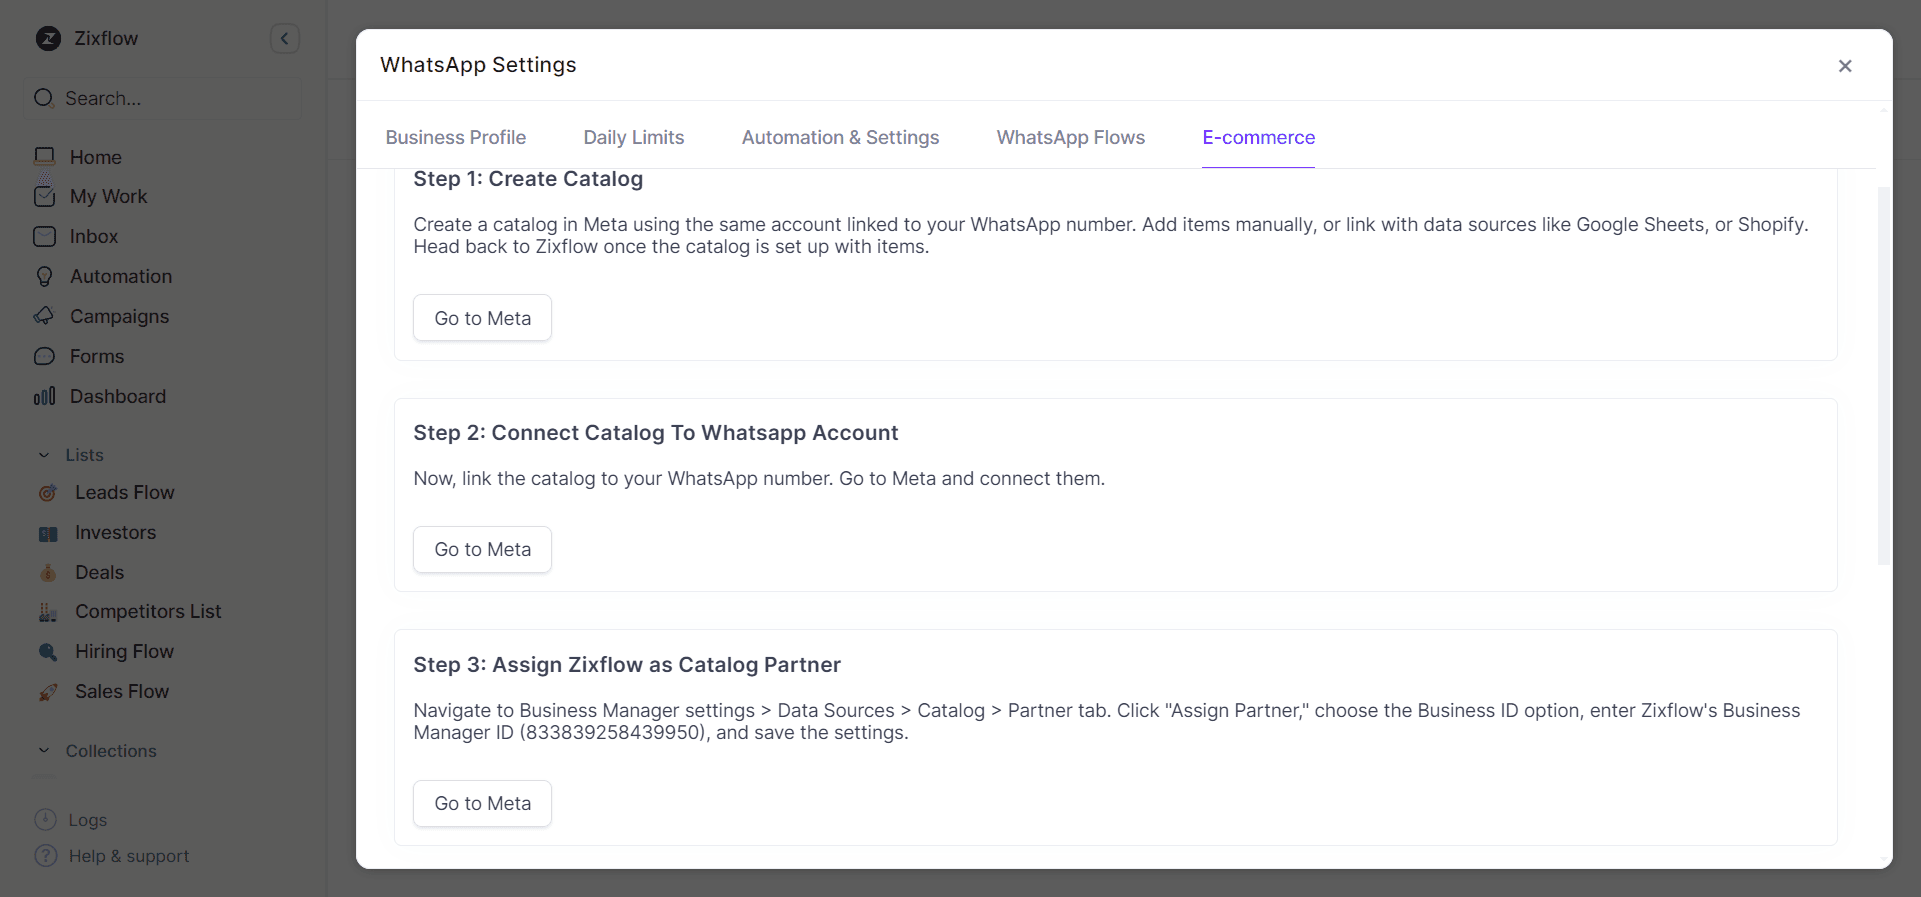The width and height of the screenshot is (1921, 897).
Task: Go to the Automation & Settings tab
Action: tap(840, 138)
